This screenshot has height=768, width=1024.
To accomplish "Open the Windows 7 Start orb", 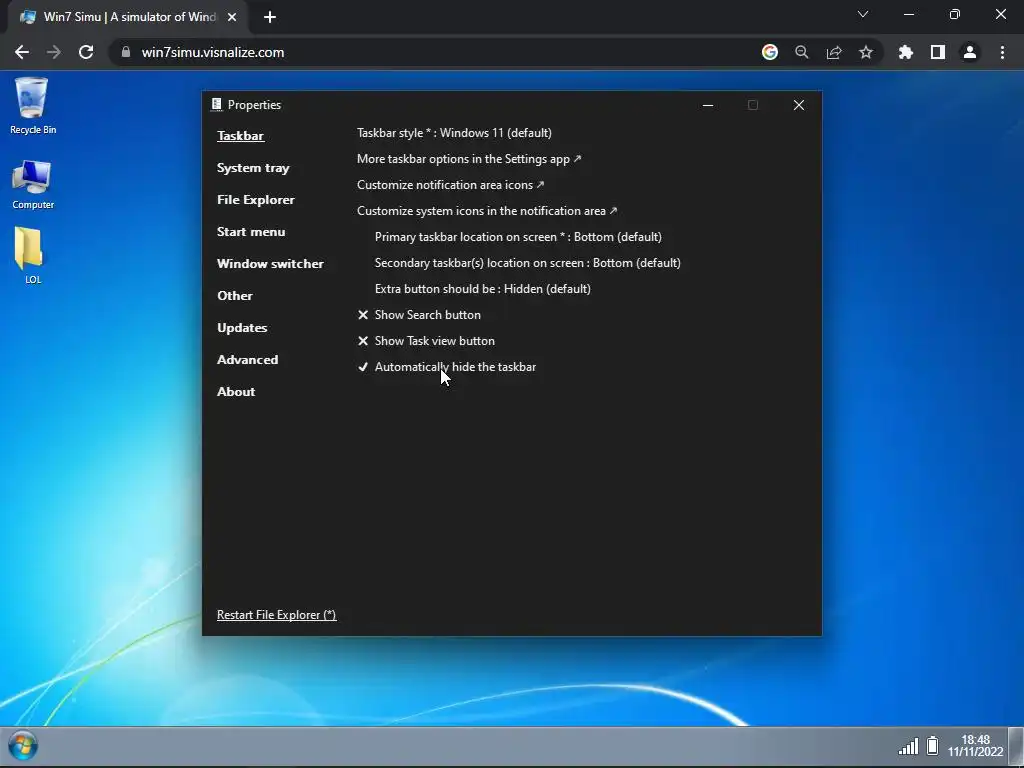I will click(23, 746).
